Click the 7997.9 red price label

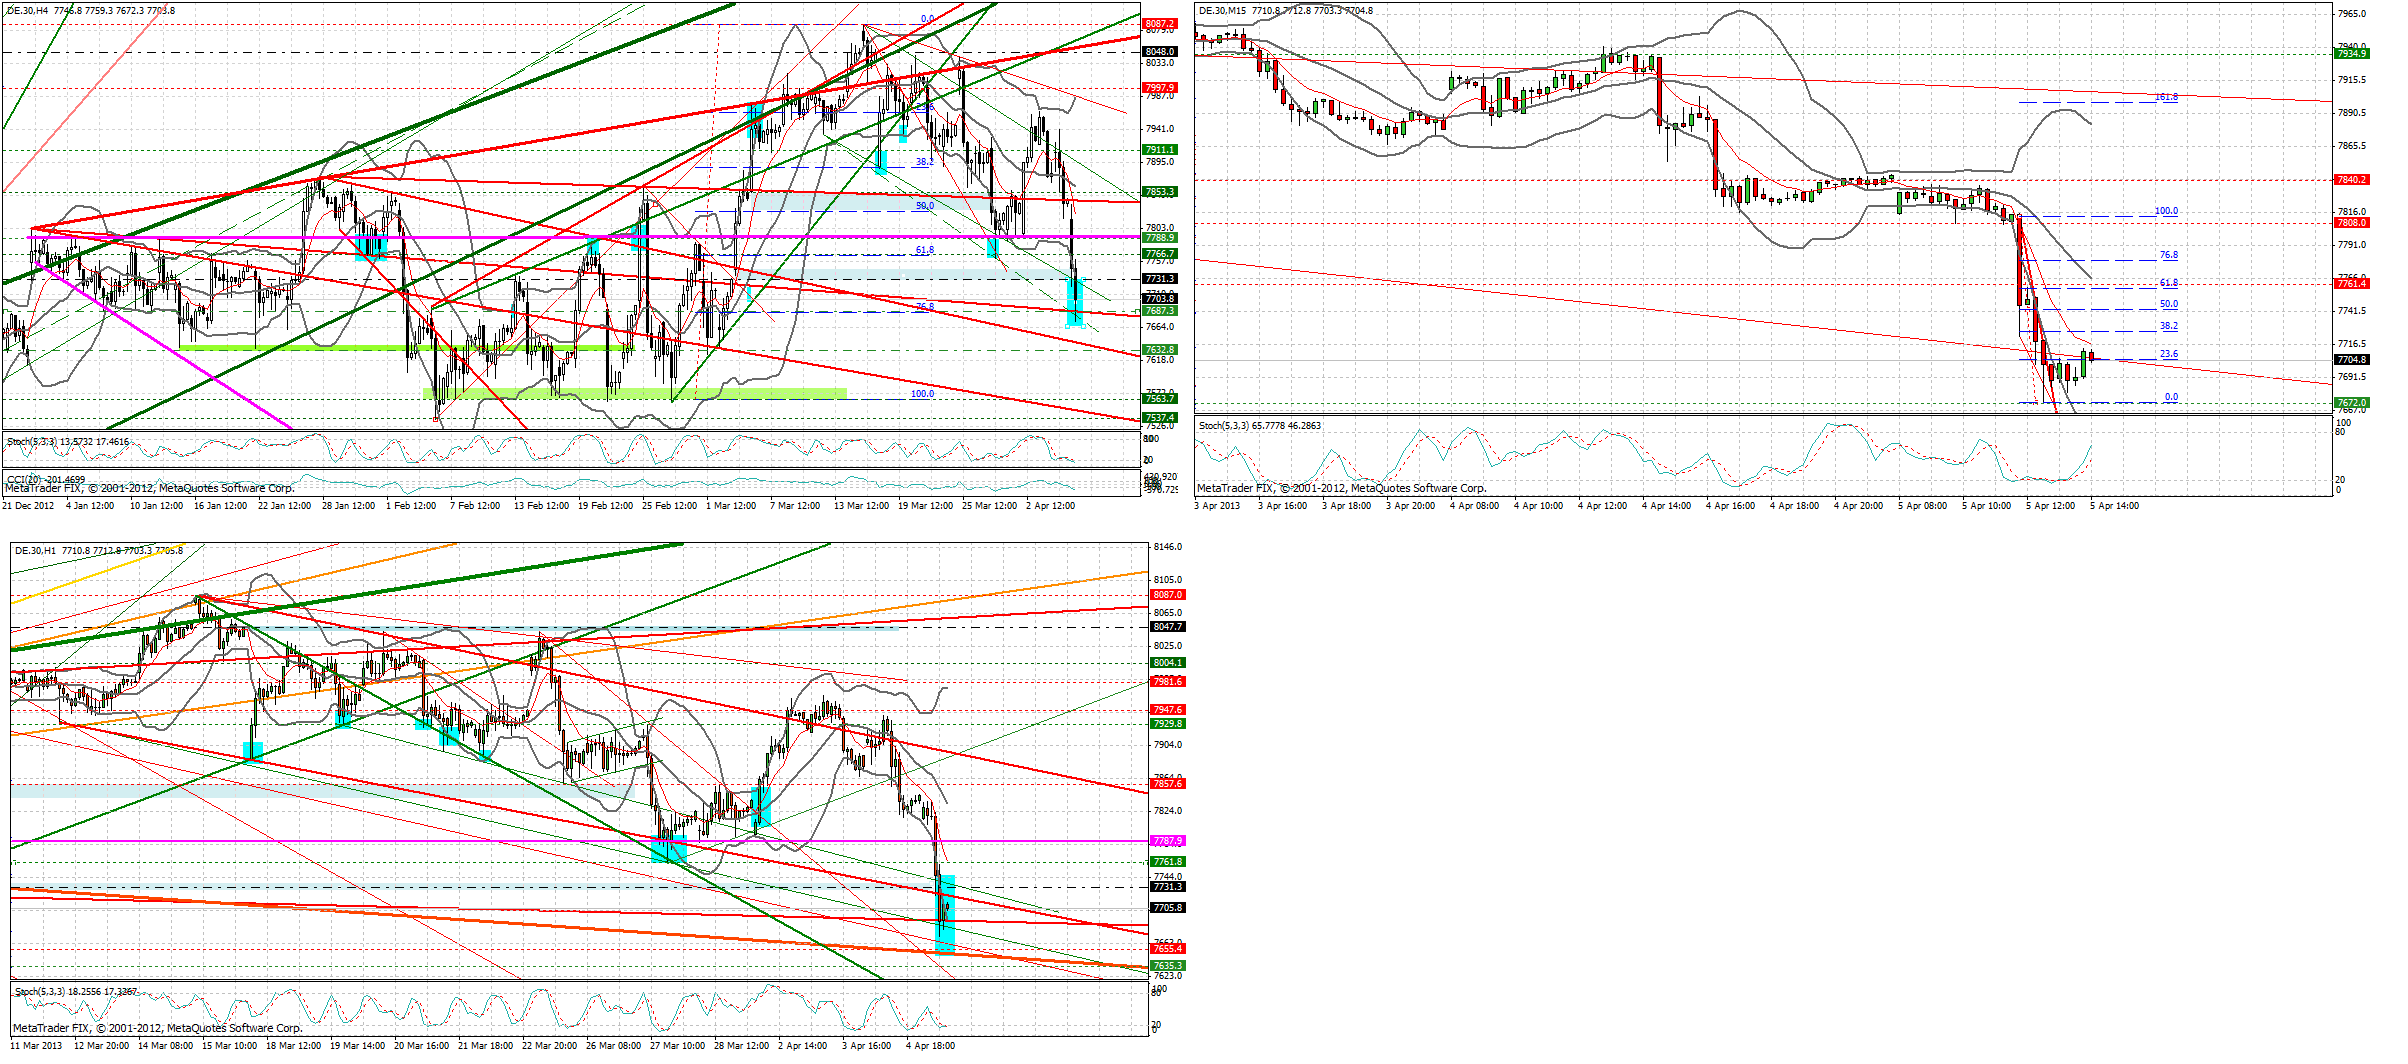(x=1160, y=87)
